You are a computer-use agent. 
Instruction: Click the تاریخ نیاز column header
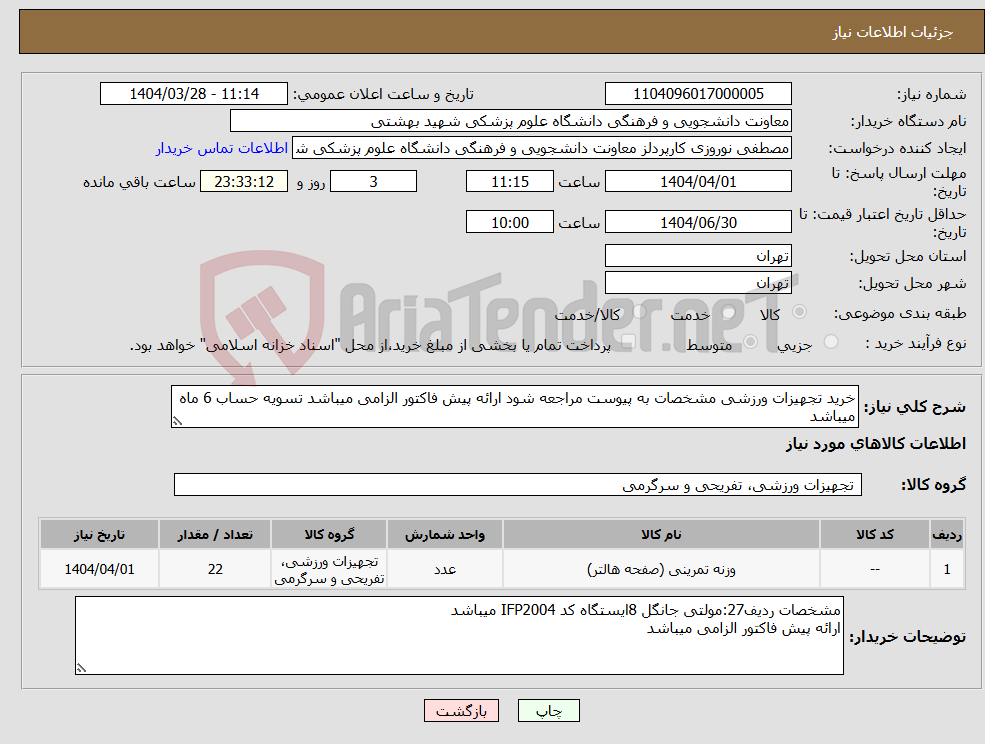pyautogui.click(x=98, y=533)
